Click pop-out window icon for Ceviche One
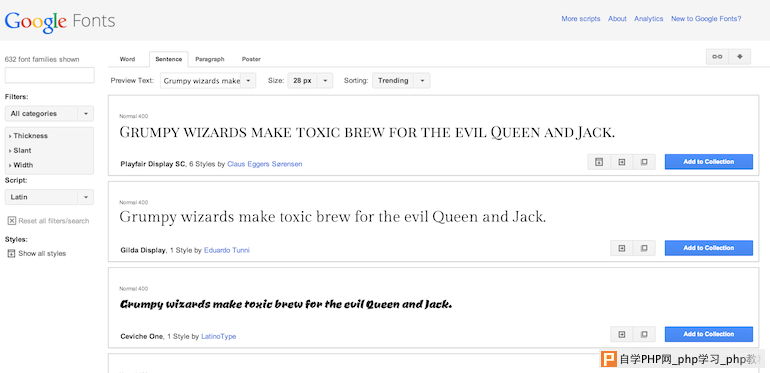 [x=644, y=335]
